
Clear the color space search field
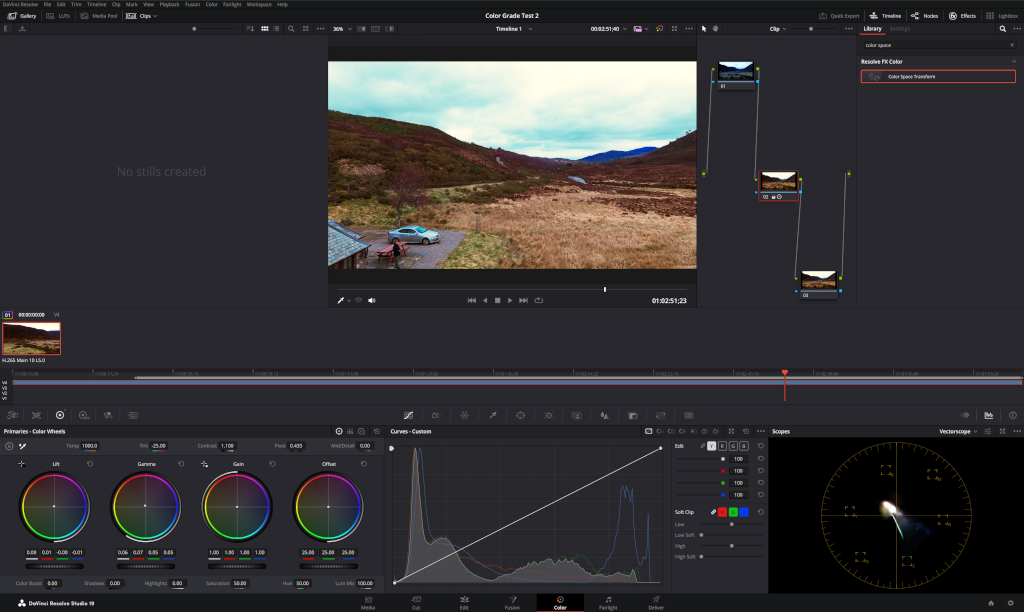click(x=1012, y=45)
